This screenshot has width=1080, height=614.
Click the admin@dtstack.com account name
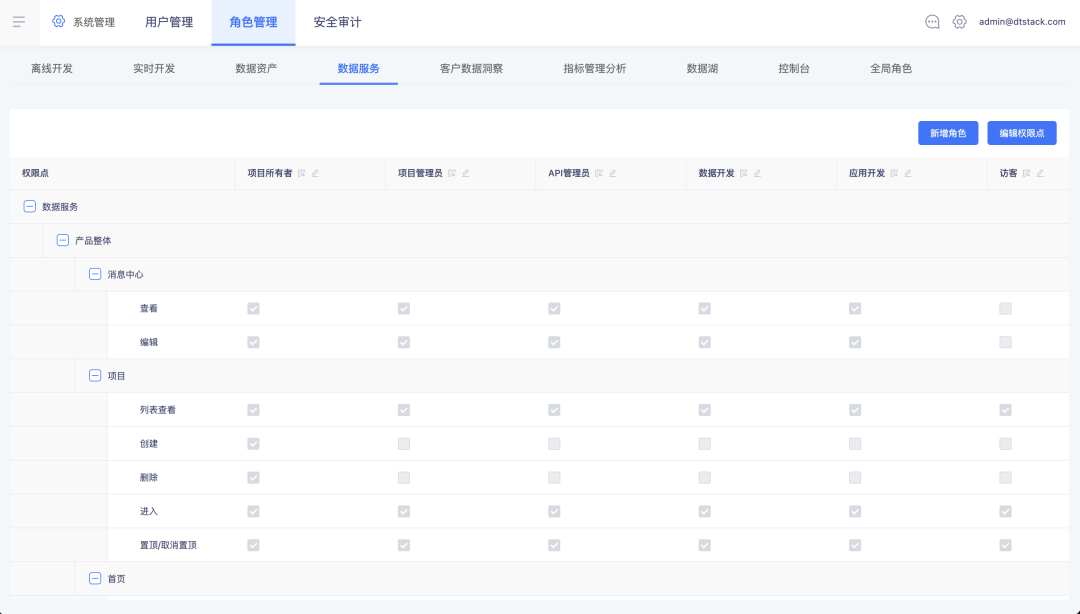1022,22
